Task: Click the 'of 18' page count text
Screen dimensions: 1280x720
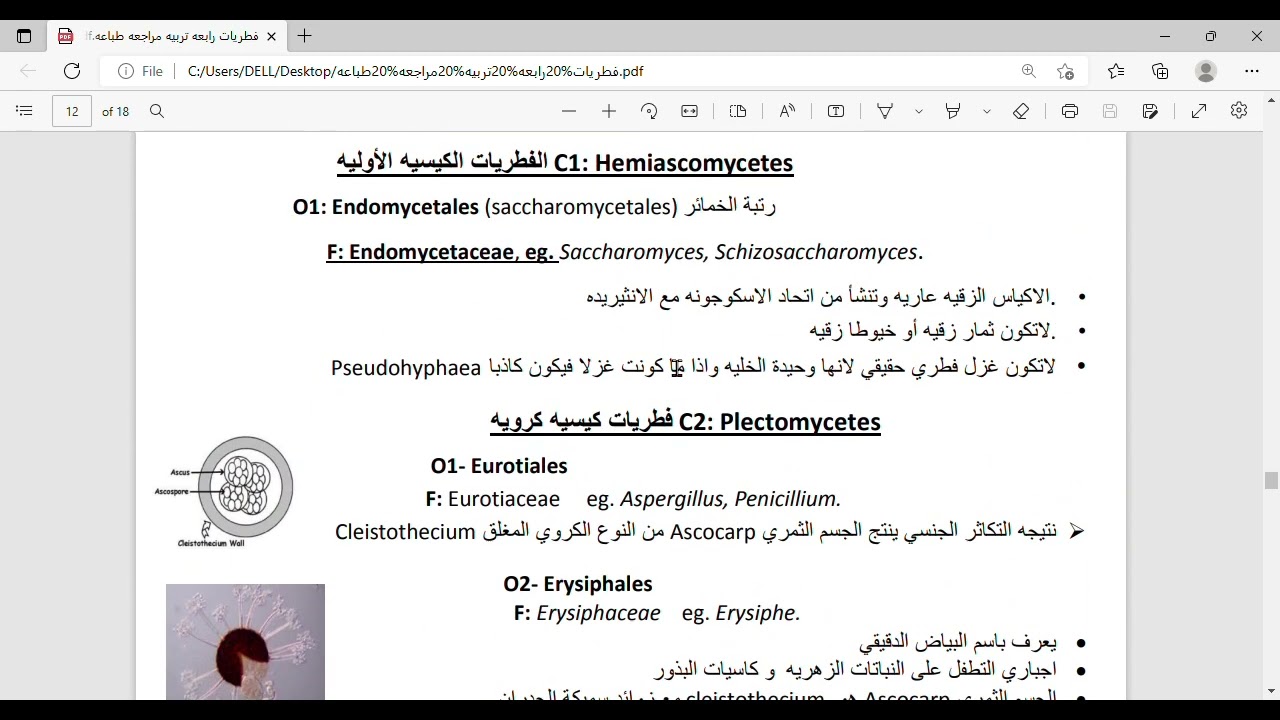Action: tap(116, 111)
